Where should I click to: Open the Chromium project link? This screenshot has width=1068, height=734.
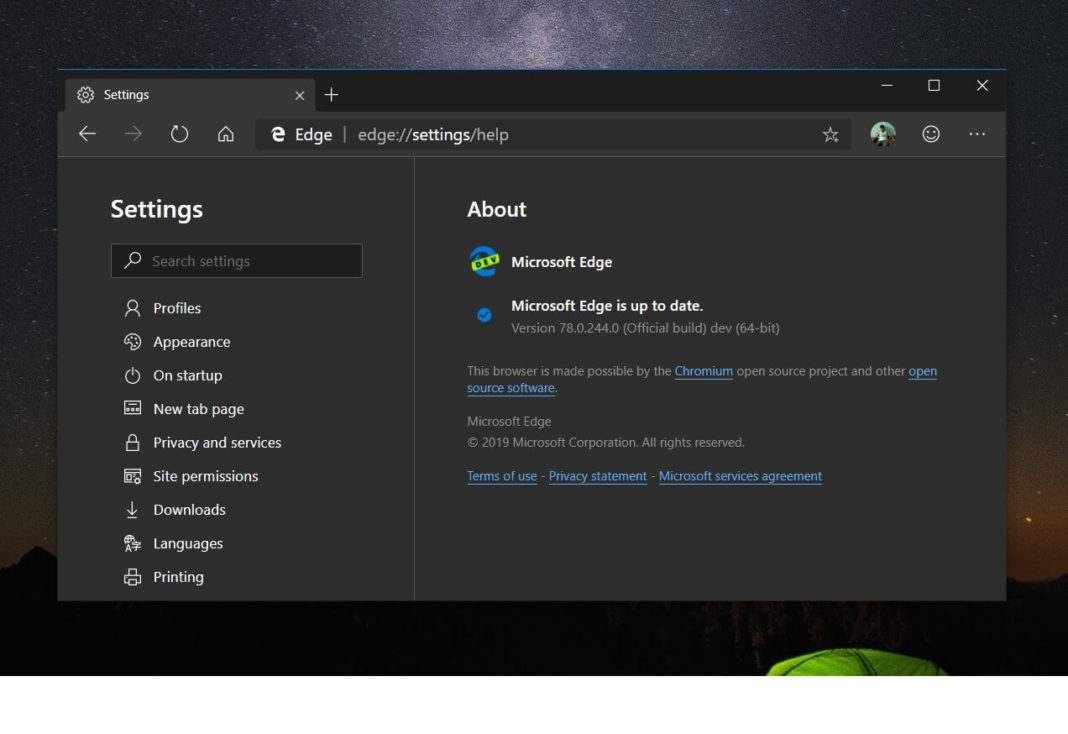703,371
